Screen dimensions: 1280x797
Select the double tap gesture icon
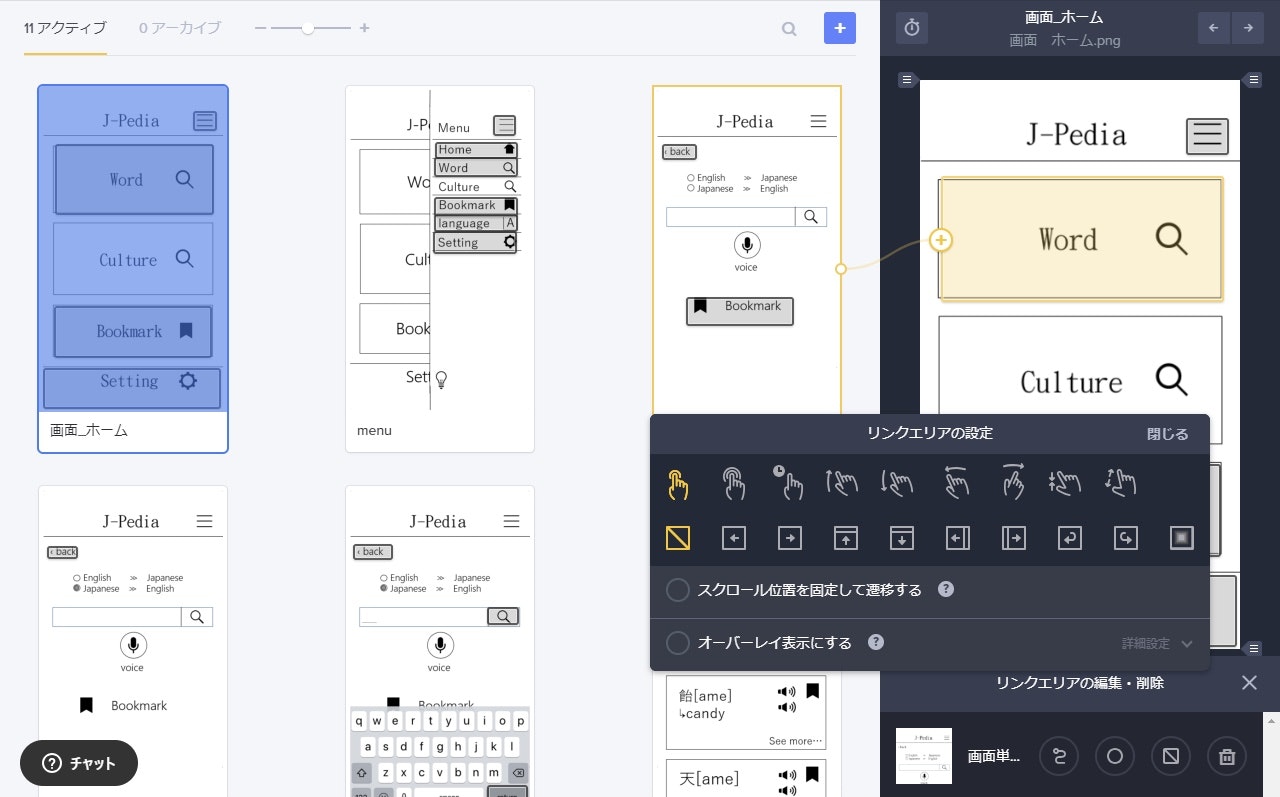coord(734,484)
